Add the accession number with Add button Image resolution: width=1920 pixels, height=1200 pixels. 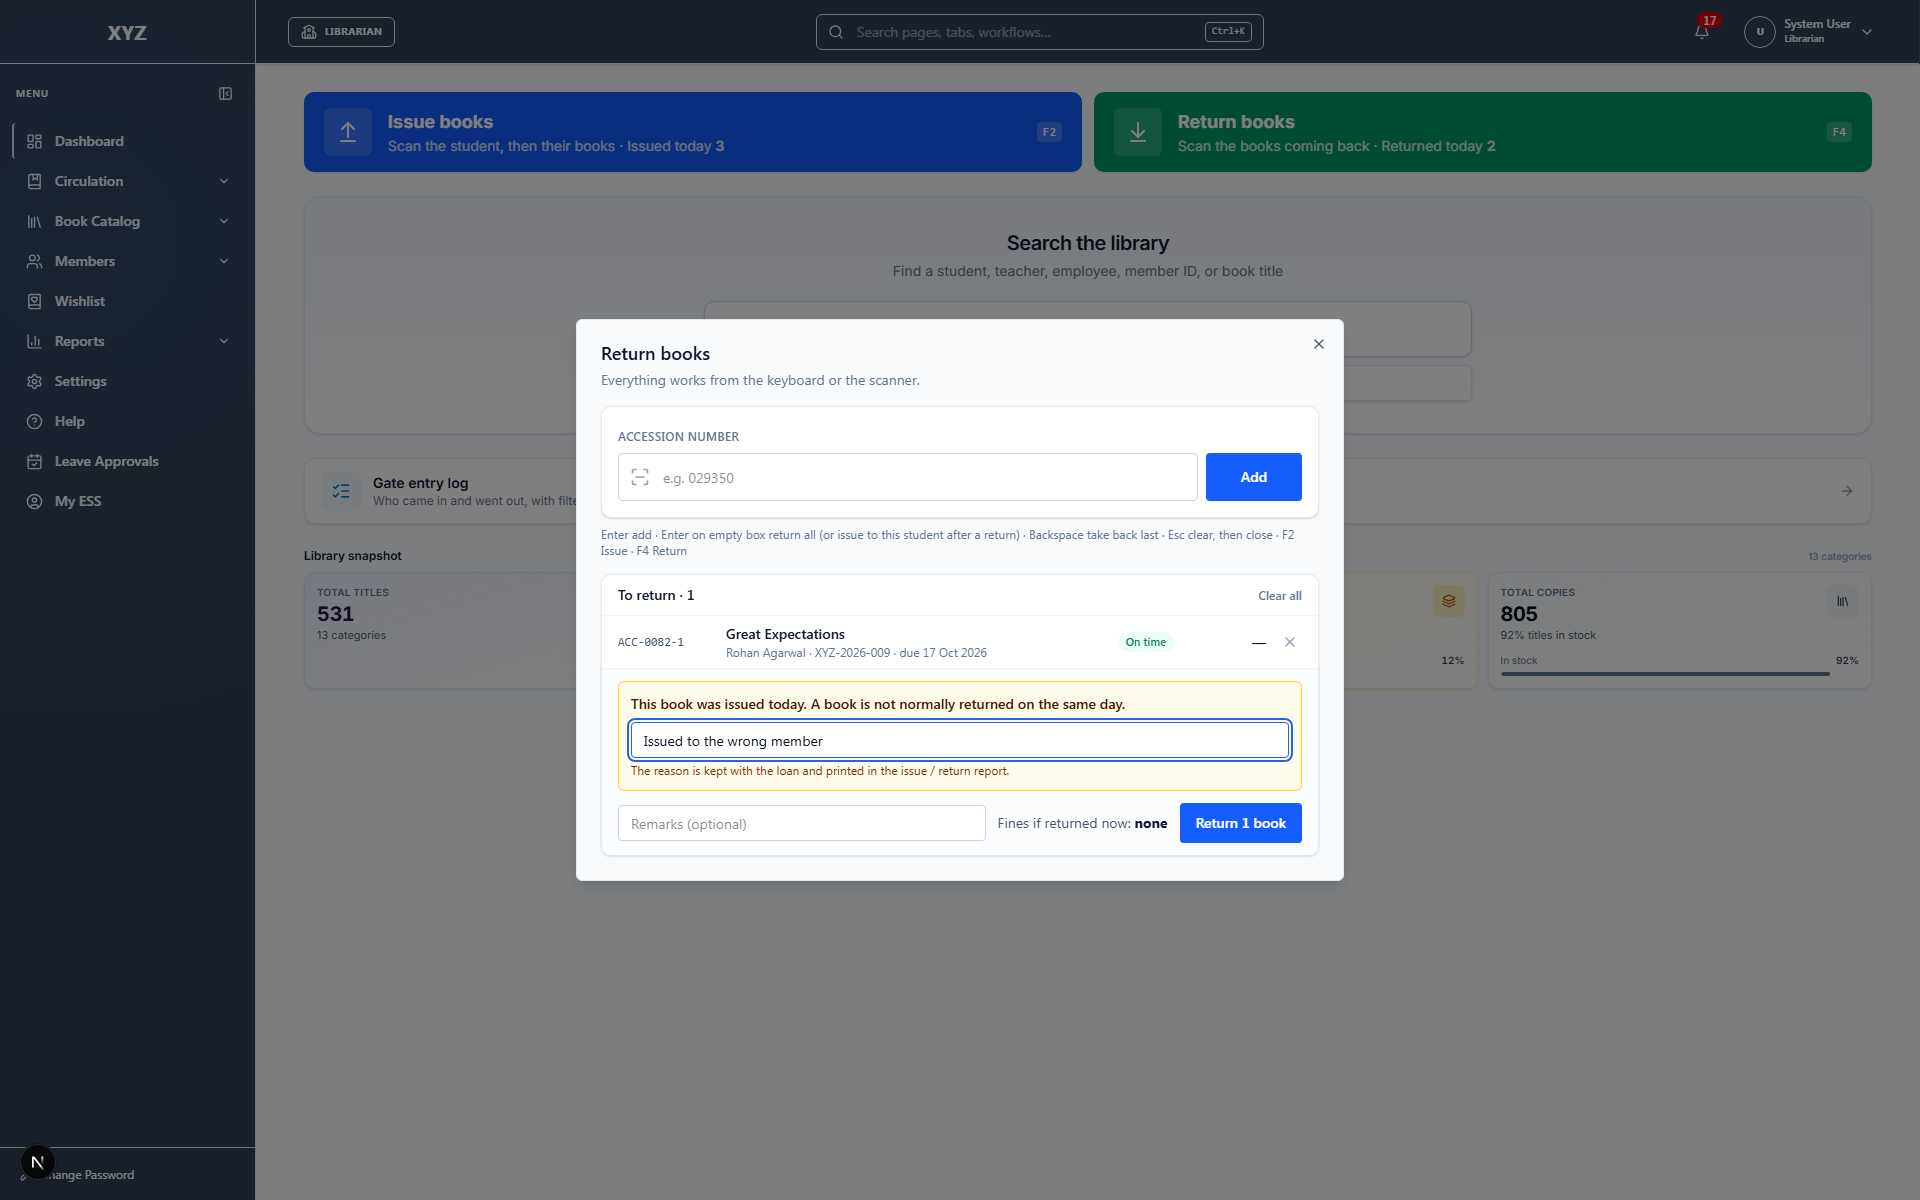[1253, 477]
